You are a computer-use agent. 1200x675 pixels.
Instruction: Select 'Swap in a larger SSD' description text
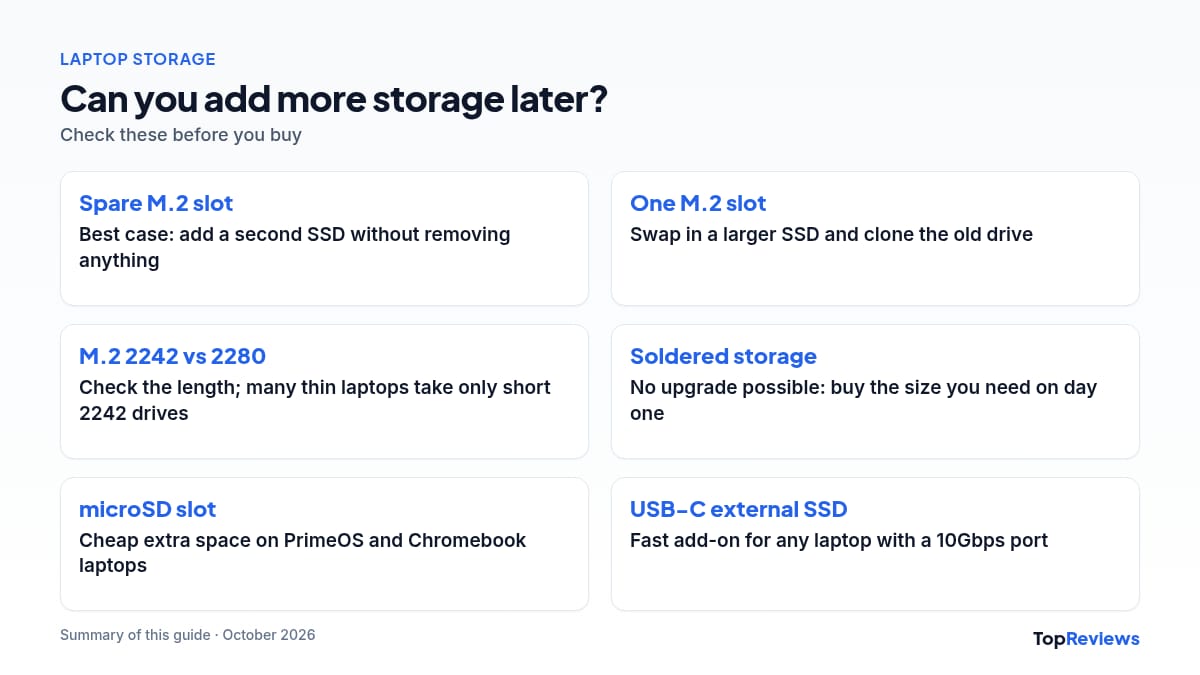tap(831, 234)
